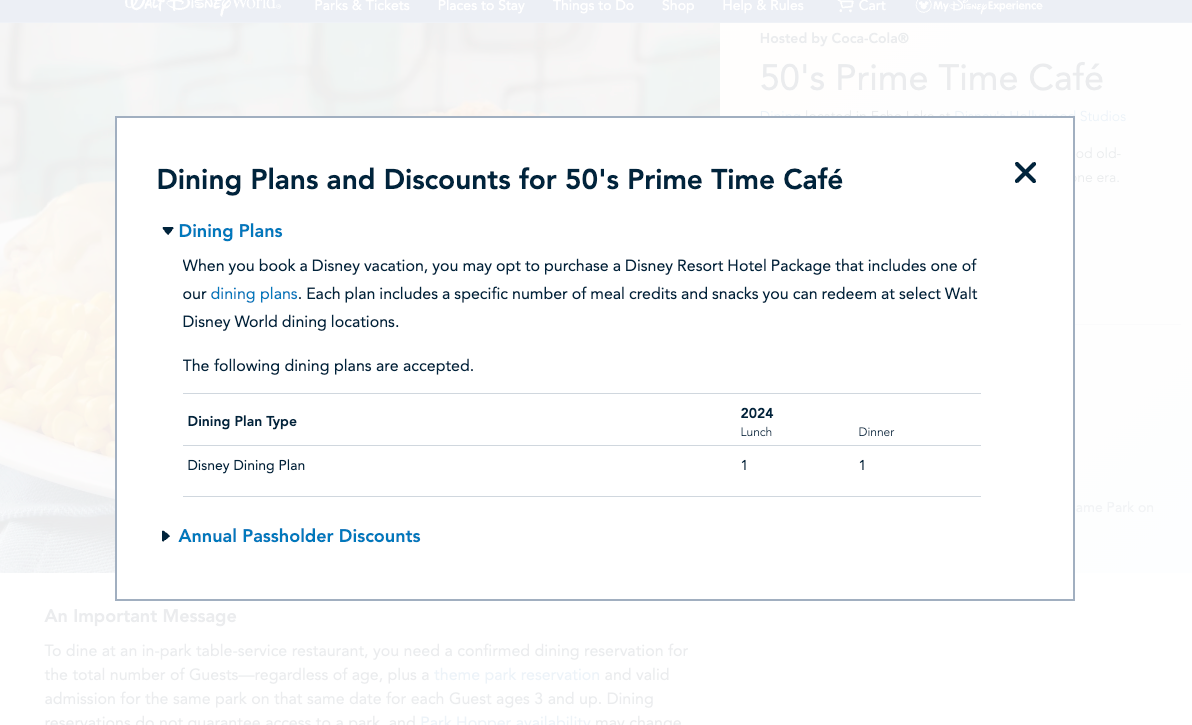This screenshot has width=1192, height=725.
Task: Open the Parks & Tickets menu
Action: pos(362,6)
